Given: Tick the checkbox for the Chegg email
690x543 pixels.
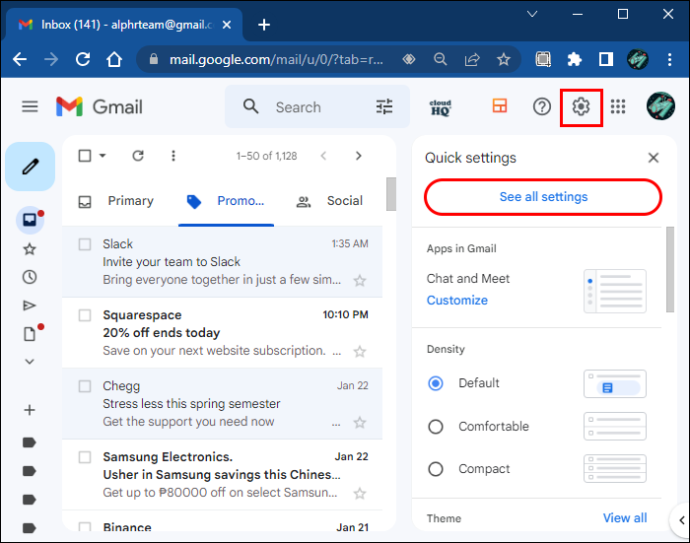Looking at the screenshot, I should [x=84, y=386].
